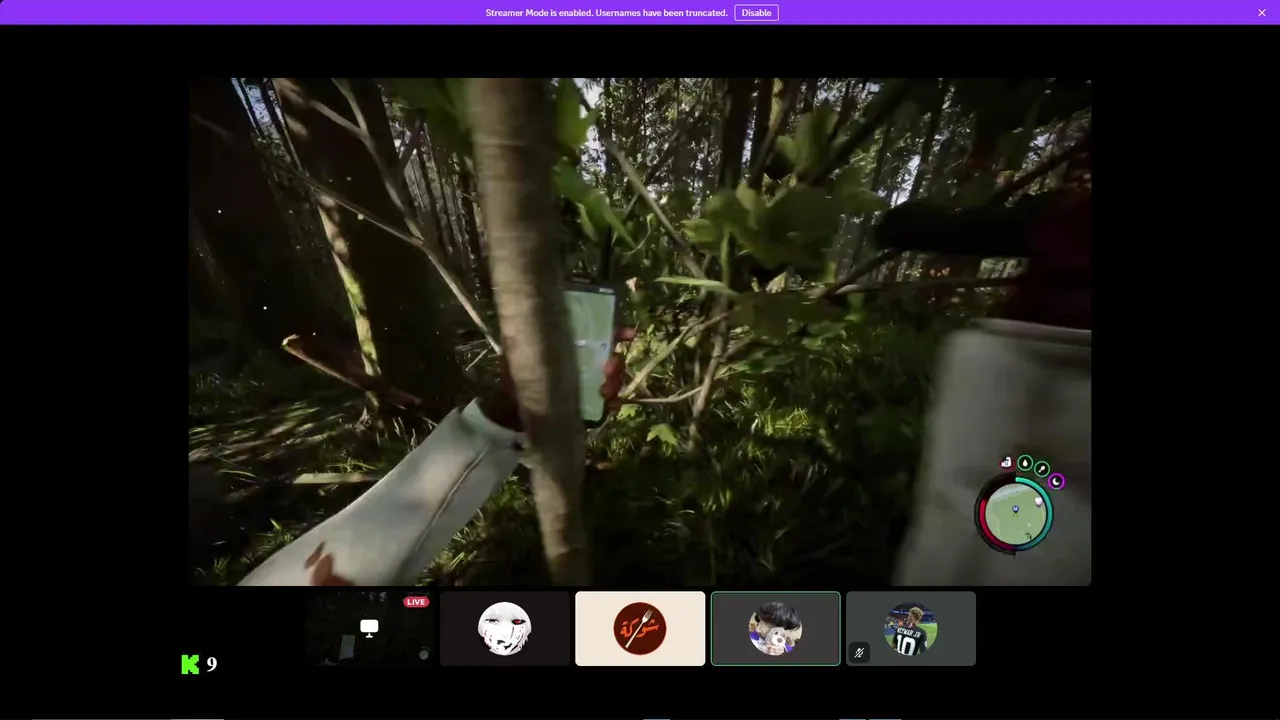This screenshot has width=1280, height=720.
Task: Dismiss the Streamer Mode notification banner
Action: [x=1262, y=13]
